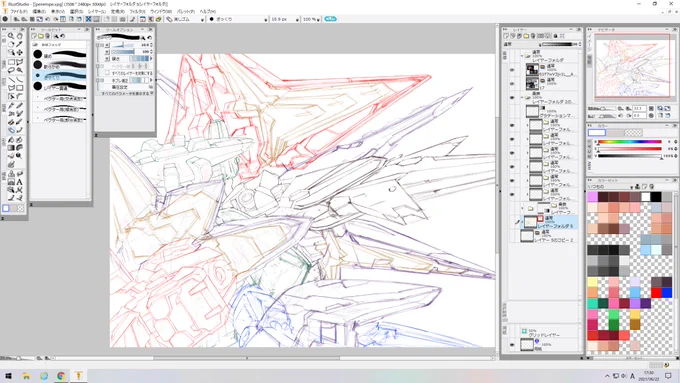Select sub color chip in Color panel
This screenshot has width=680, height=383.
pos(615,133)
